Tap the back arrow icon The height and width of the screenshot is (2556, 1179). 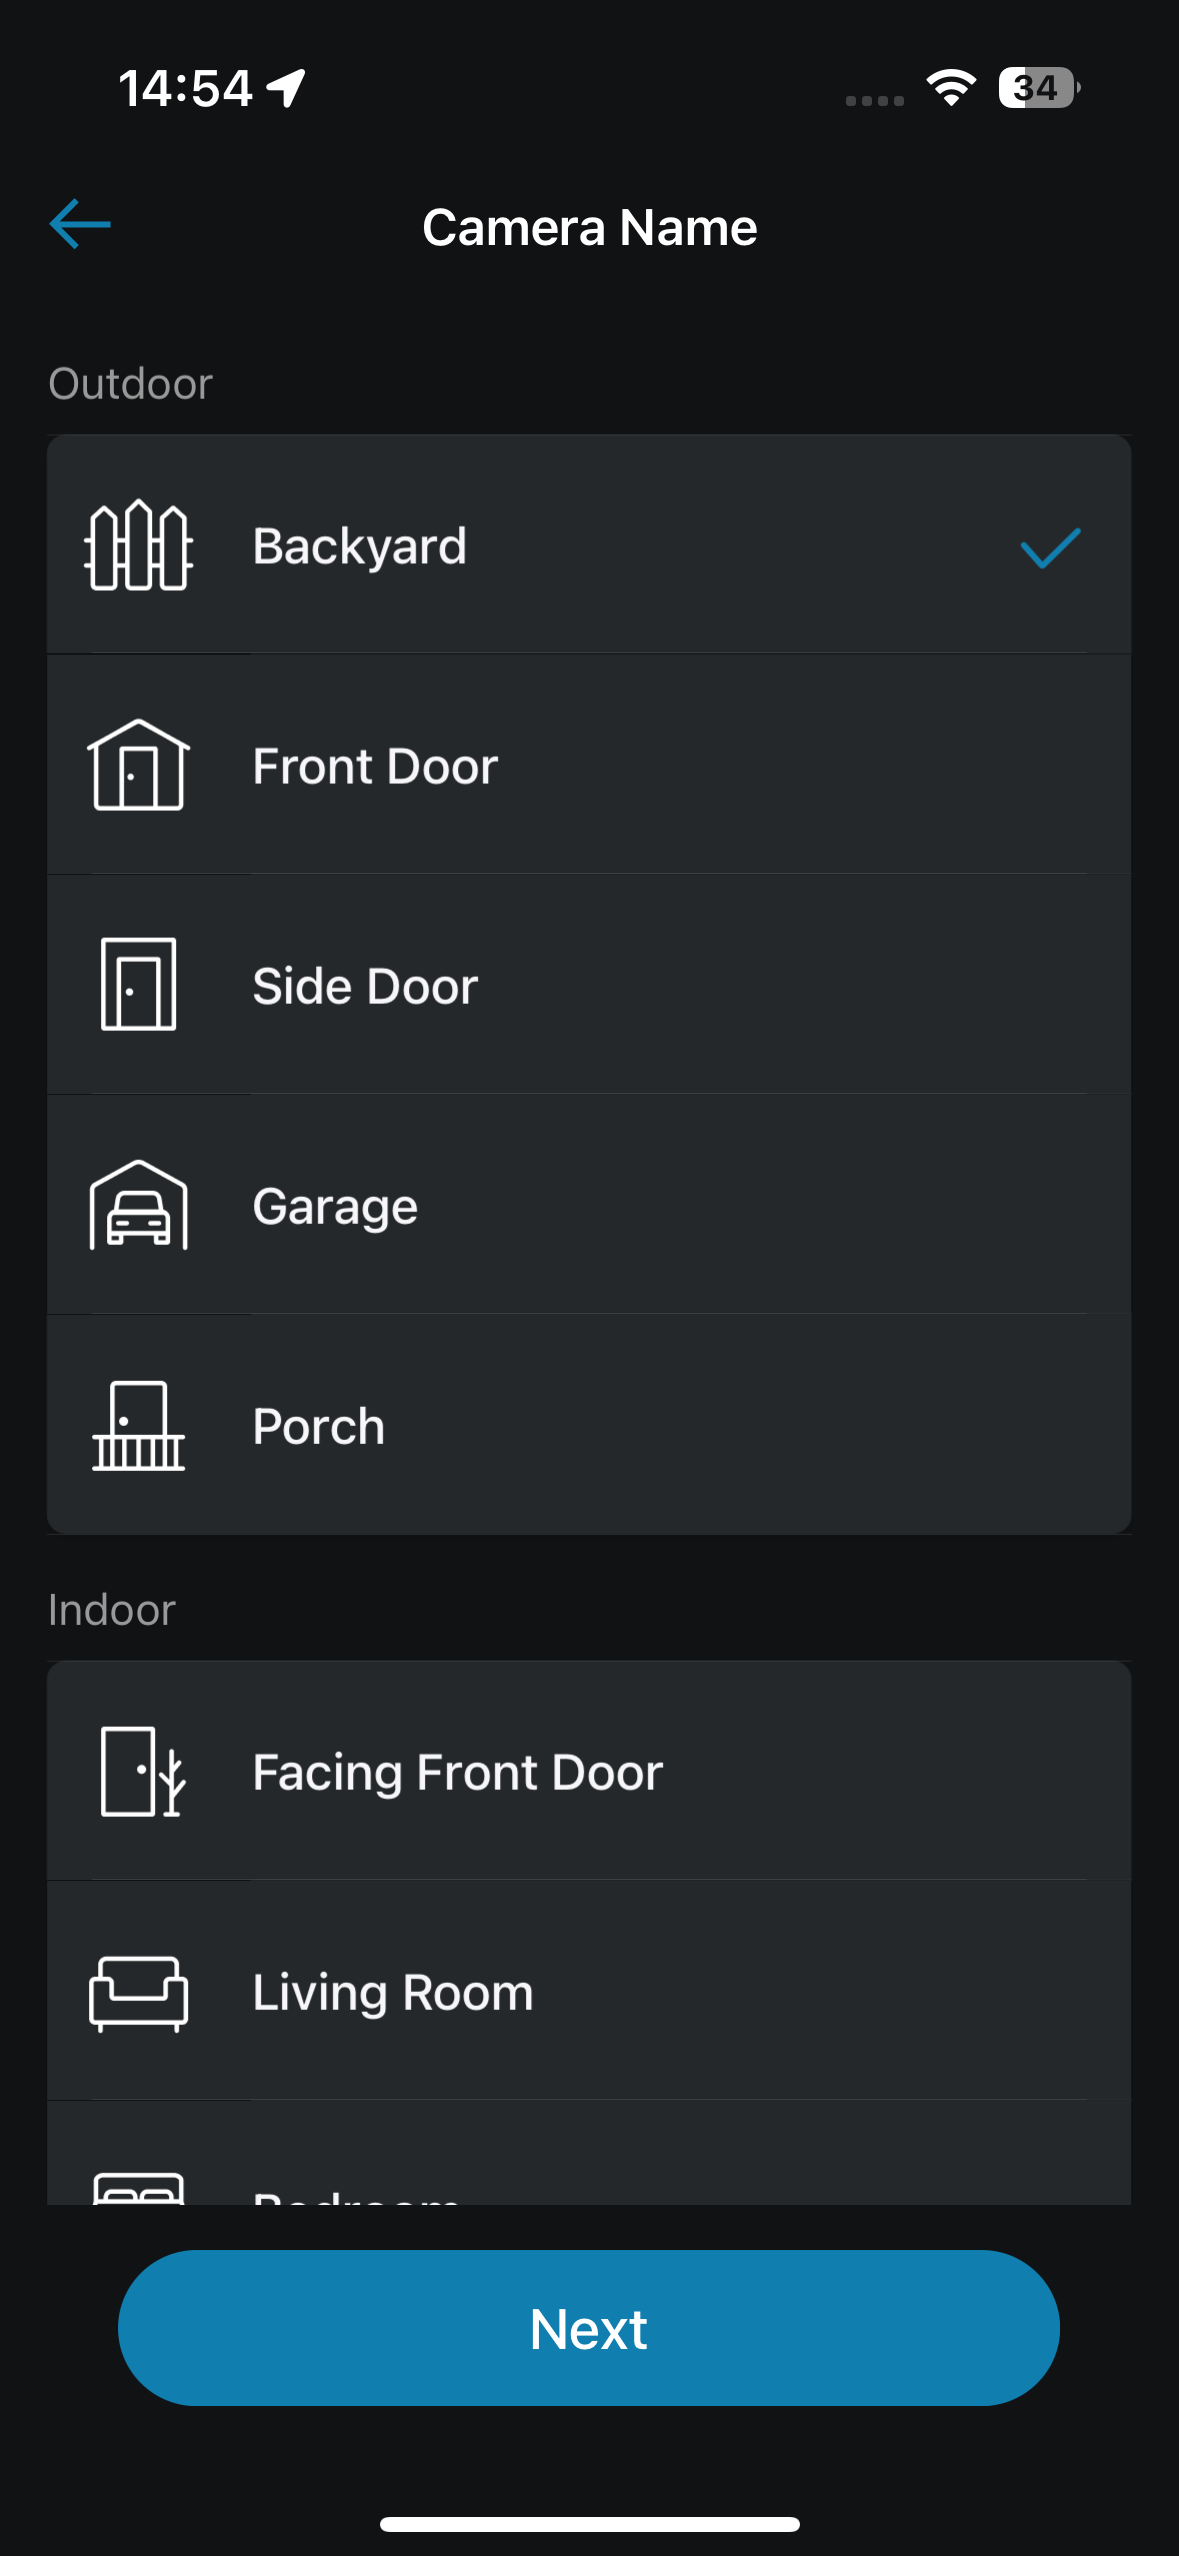tap(80, 224)
